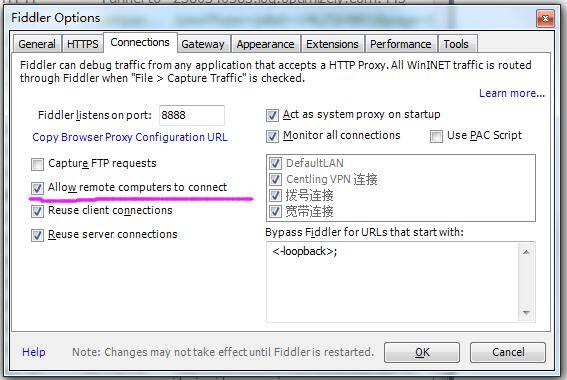Toggle Reuse client connections checkbox
The image size is (567, 380).
37,211
